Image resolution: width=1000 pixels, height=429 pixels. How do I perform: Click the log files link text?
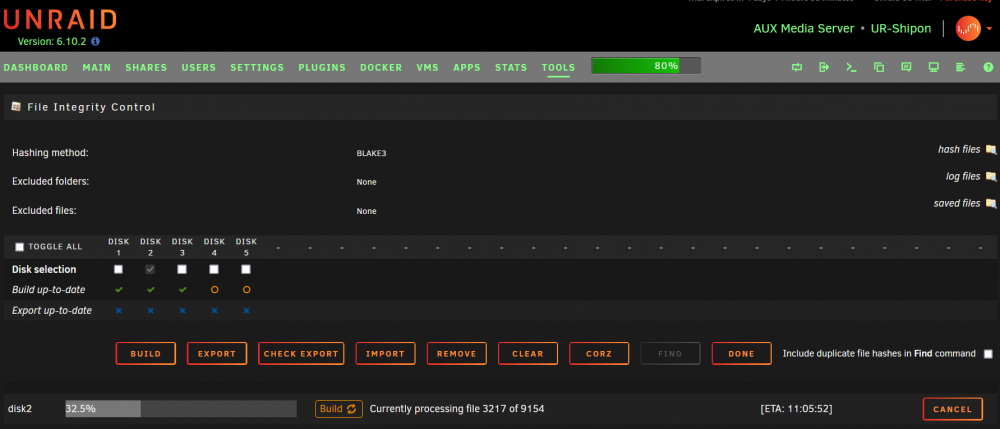[x=963, y=177]
